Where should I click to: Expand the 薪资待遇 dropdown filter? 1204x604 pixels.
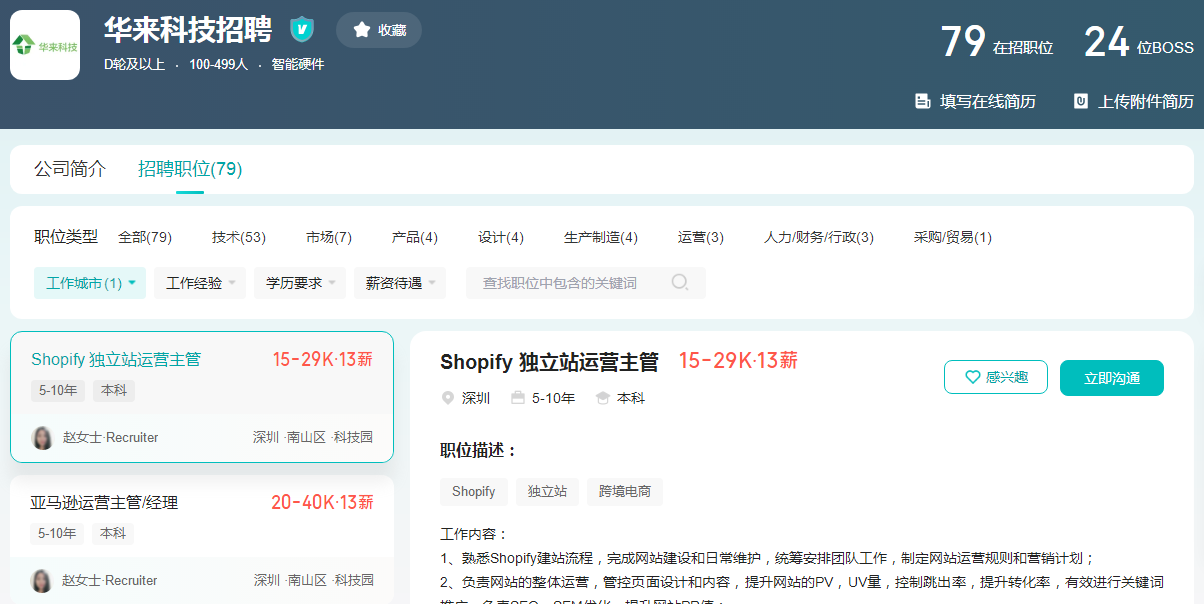click(x=400, y=283)
